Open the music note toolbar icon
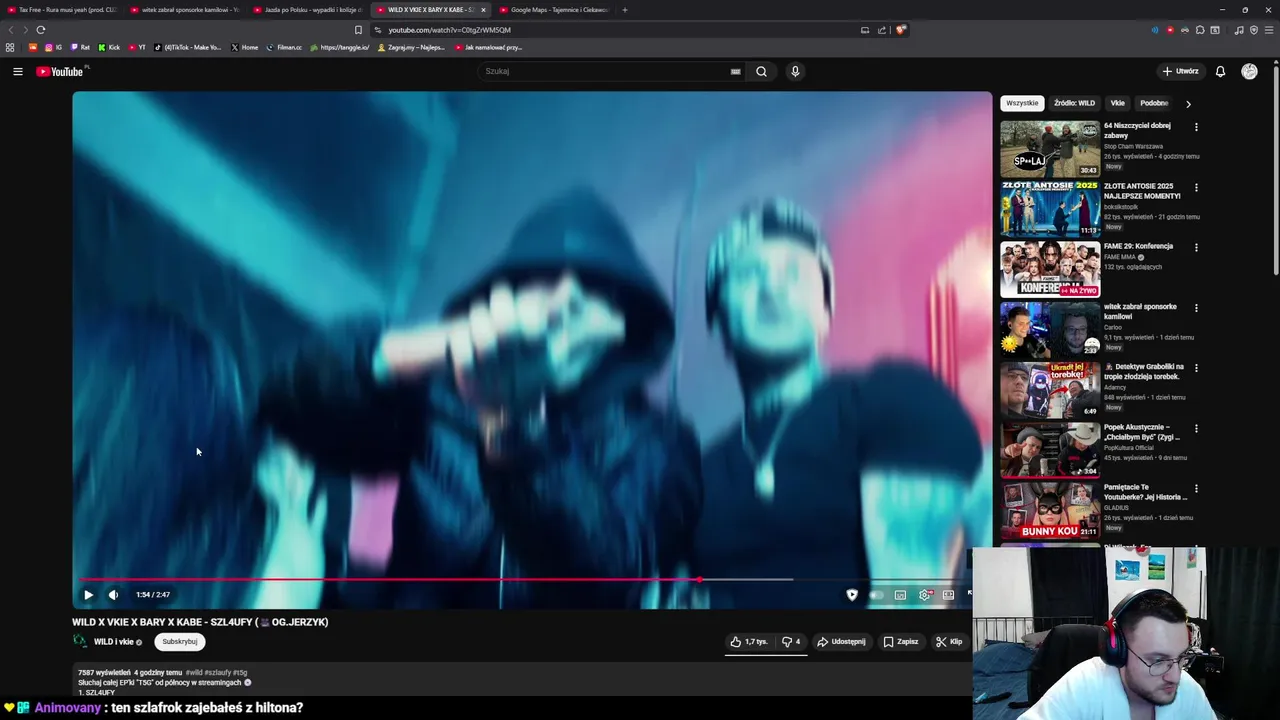This screenshot has width=1280, height=720. [x=1239, y=30]
